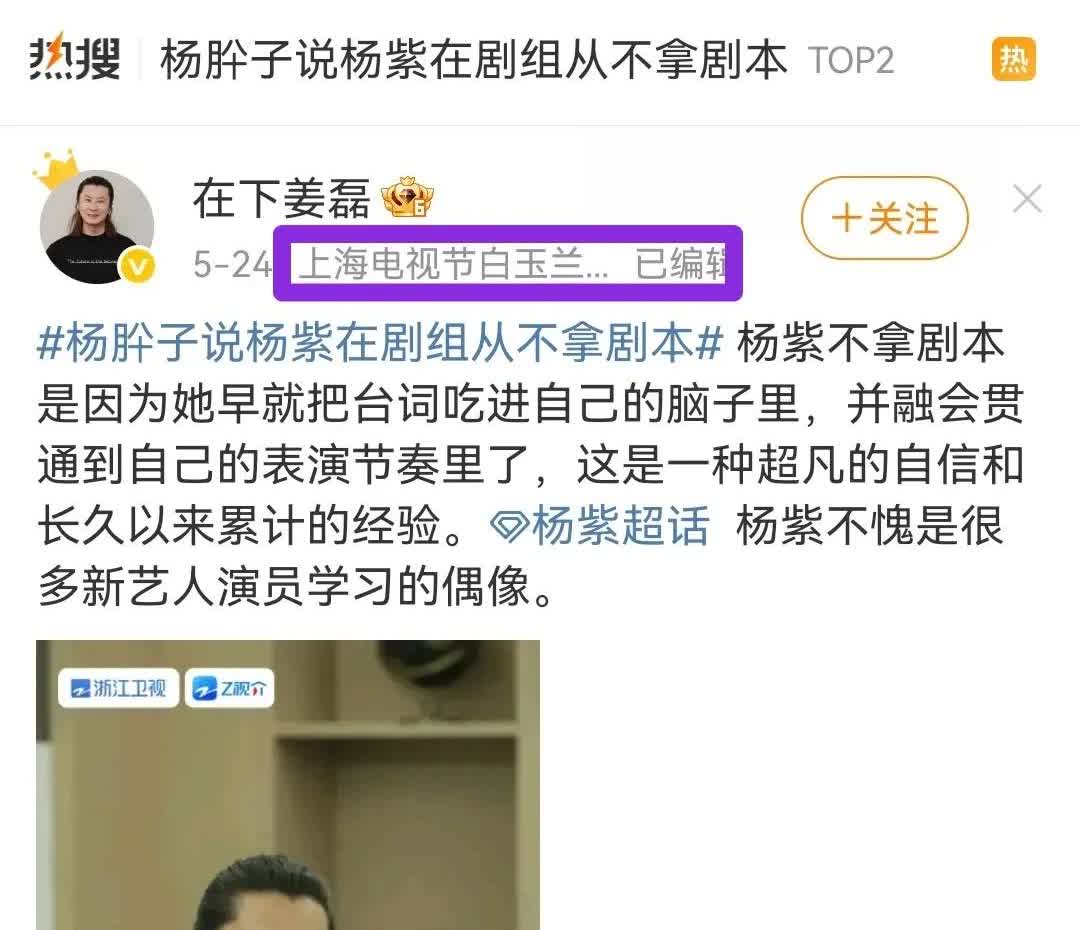The height and width of the screenshot is (930, 1080).
Task: Tap the yellow V verification badge
Action: coord(138,267)
